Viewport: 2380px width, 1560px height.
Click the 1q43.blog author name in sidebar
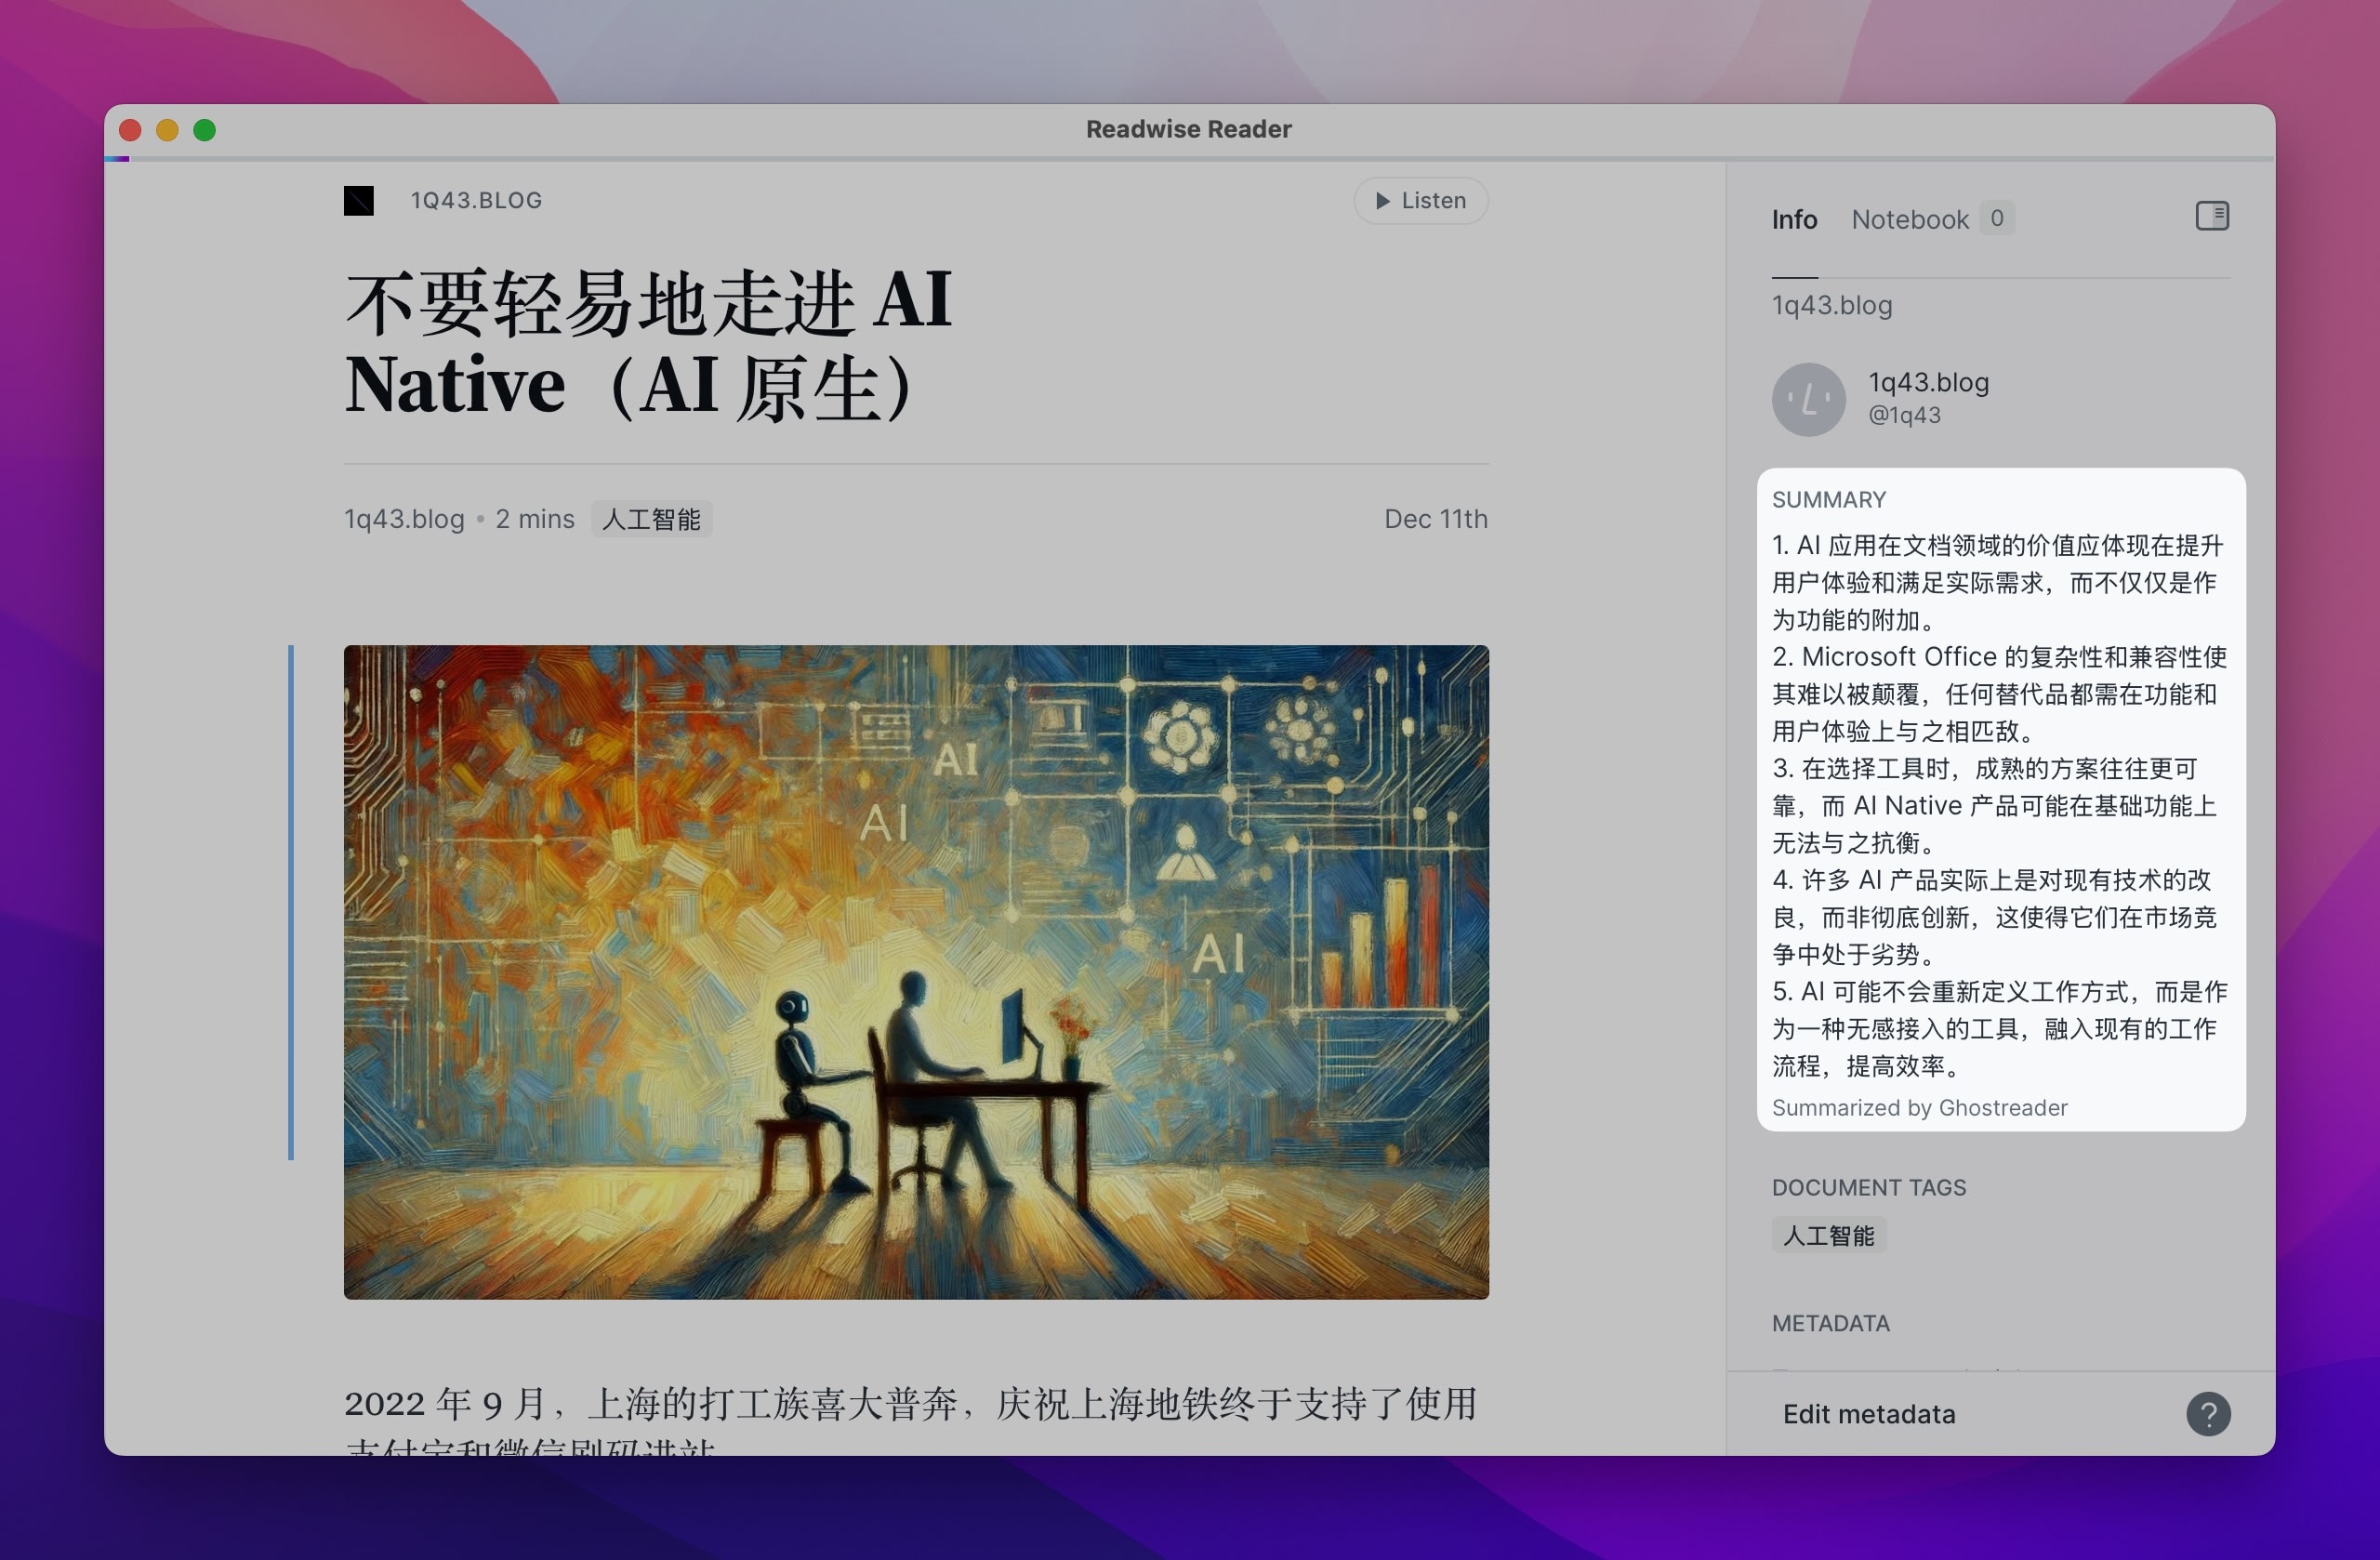point(1928,382)
